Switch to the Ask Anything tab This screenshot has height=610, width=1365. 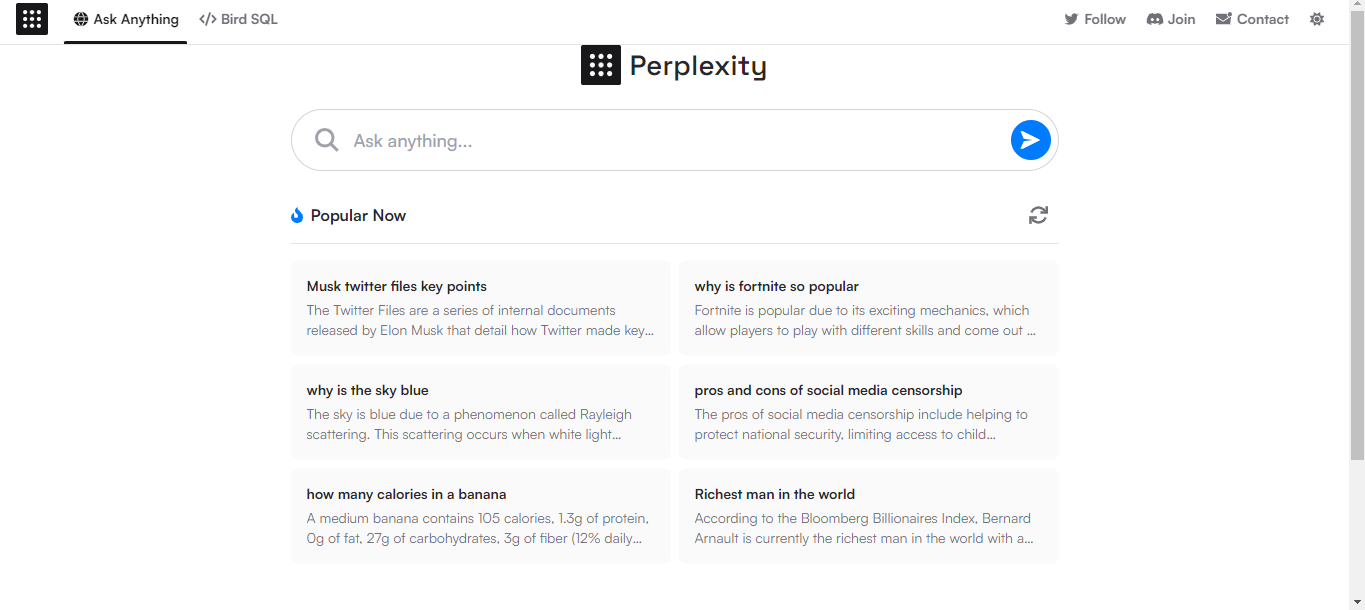125,19
